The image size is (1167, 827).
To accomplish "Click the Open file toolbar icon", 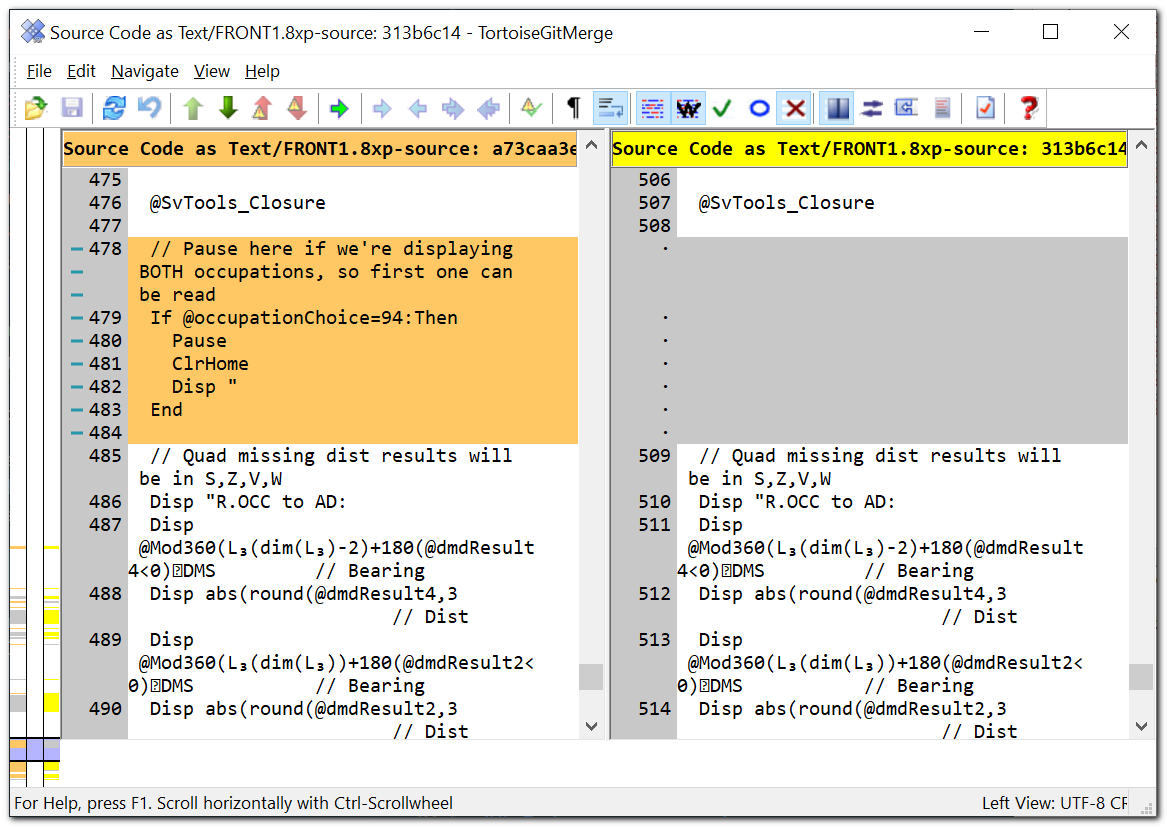I will [x=36, y=108].
